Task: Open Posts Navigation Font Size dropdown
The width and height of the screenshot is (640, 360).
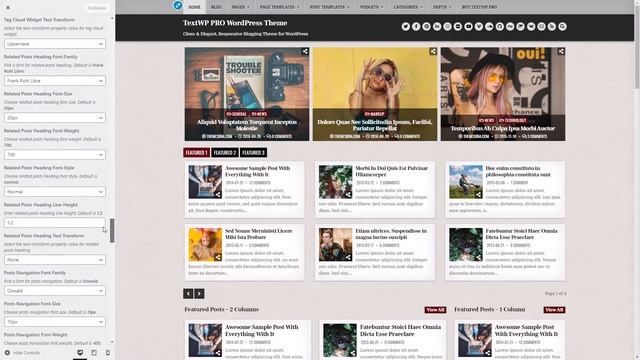Action: coord(55,322)
